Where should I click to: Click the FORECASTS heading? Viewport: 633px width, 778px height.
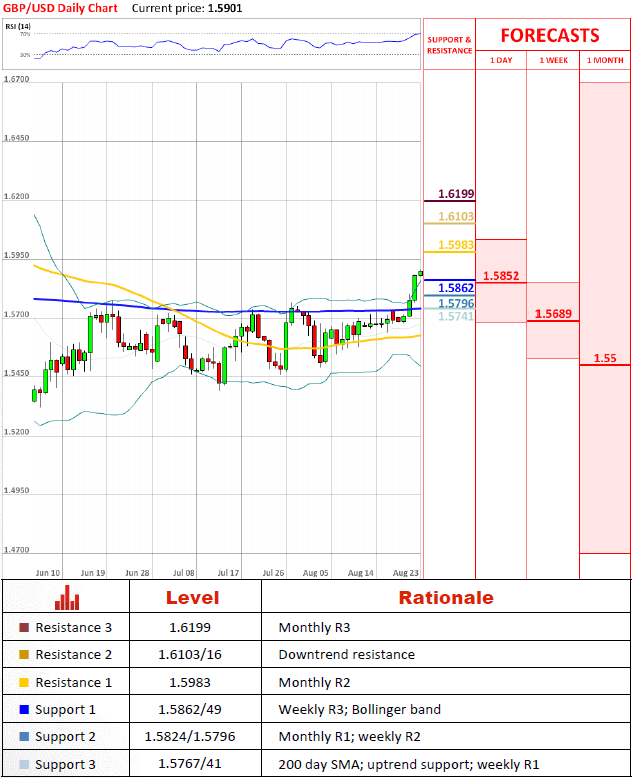pyautogui.click(x=549, y=35)
